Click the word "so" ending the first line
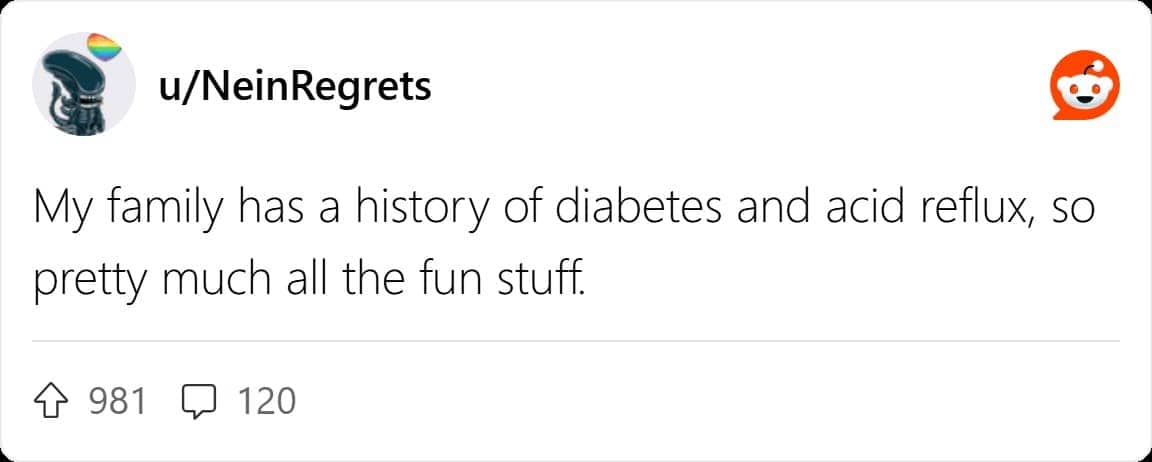 tap(1075, 210)
